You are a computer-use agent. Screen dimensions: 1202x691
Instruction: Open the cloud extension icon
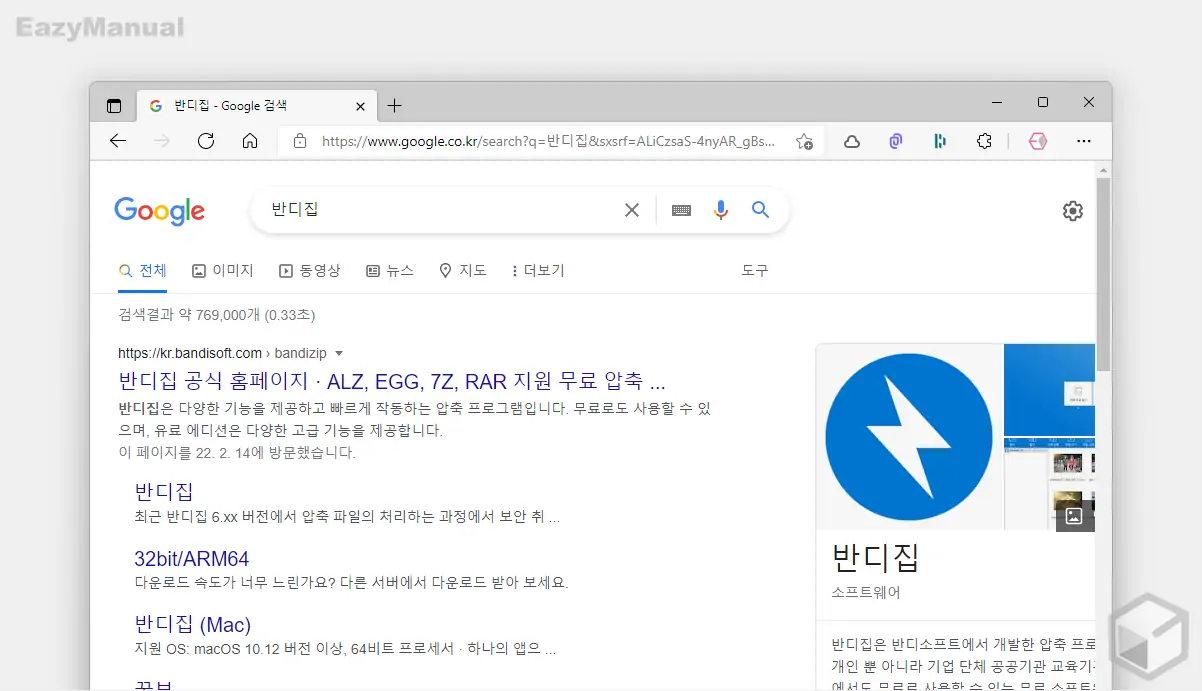852,142
